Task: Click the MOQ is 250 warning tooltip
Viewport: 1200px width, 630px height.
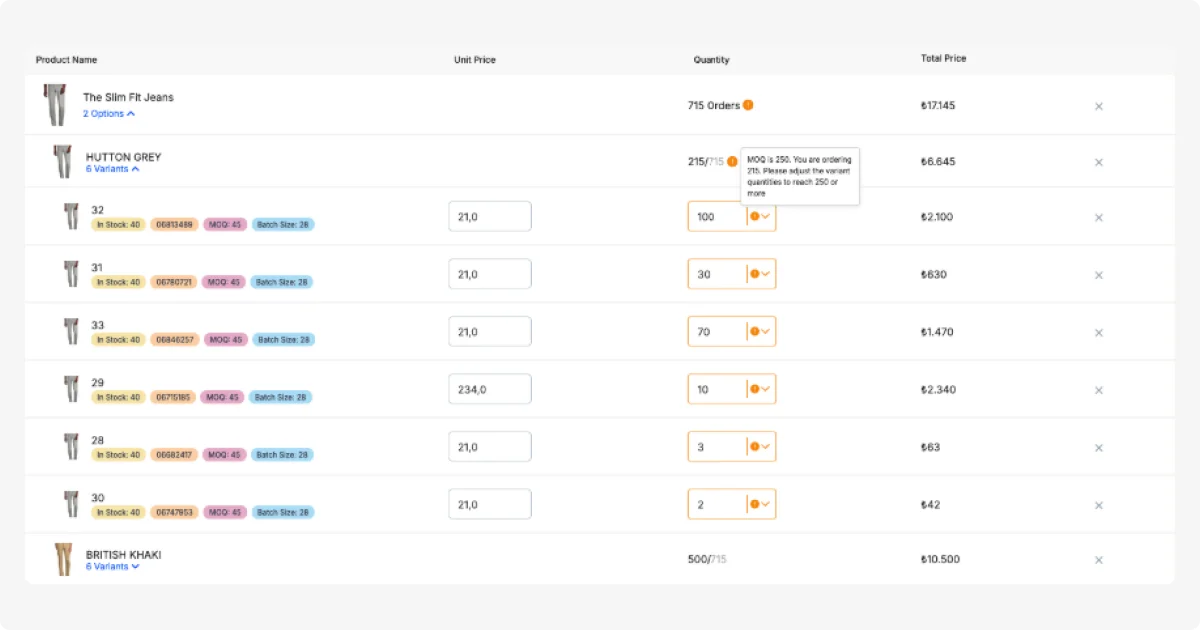Action: tap(800, 176)
